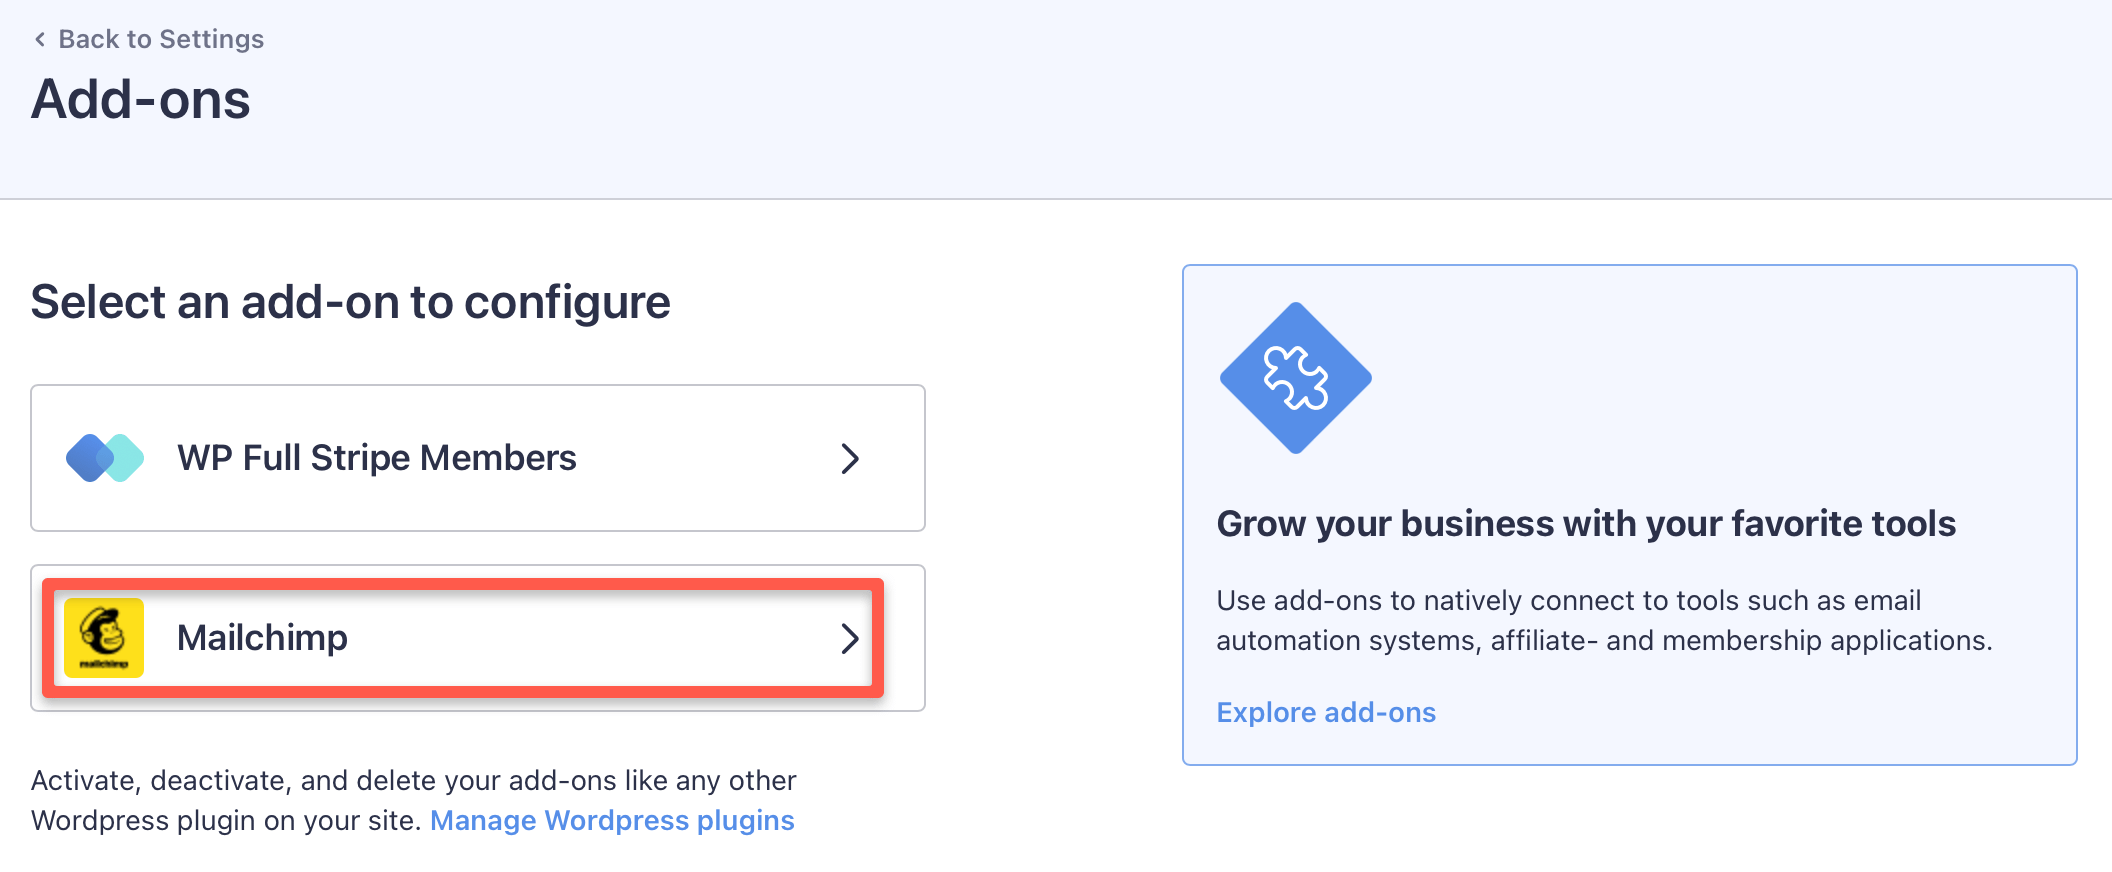The height and width of the screenshot is (872, 2112).
Task: Click empty space inside the Mailchimp card
Action: tap(600, 638)
